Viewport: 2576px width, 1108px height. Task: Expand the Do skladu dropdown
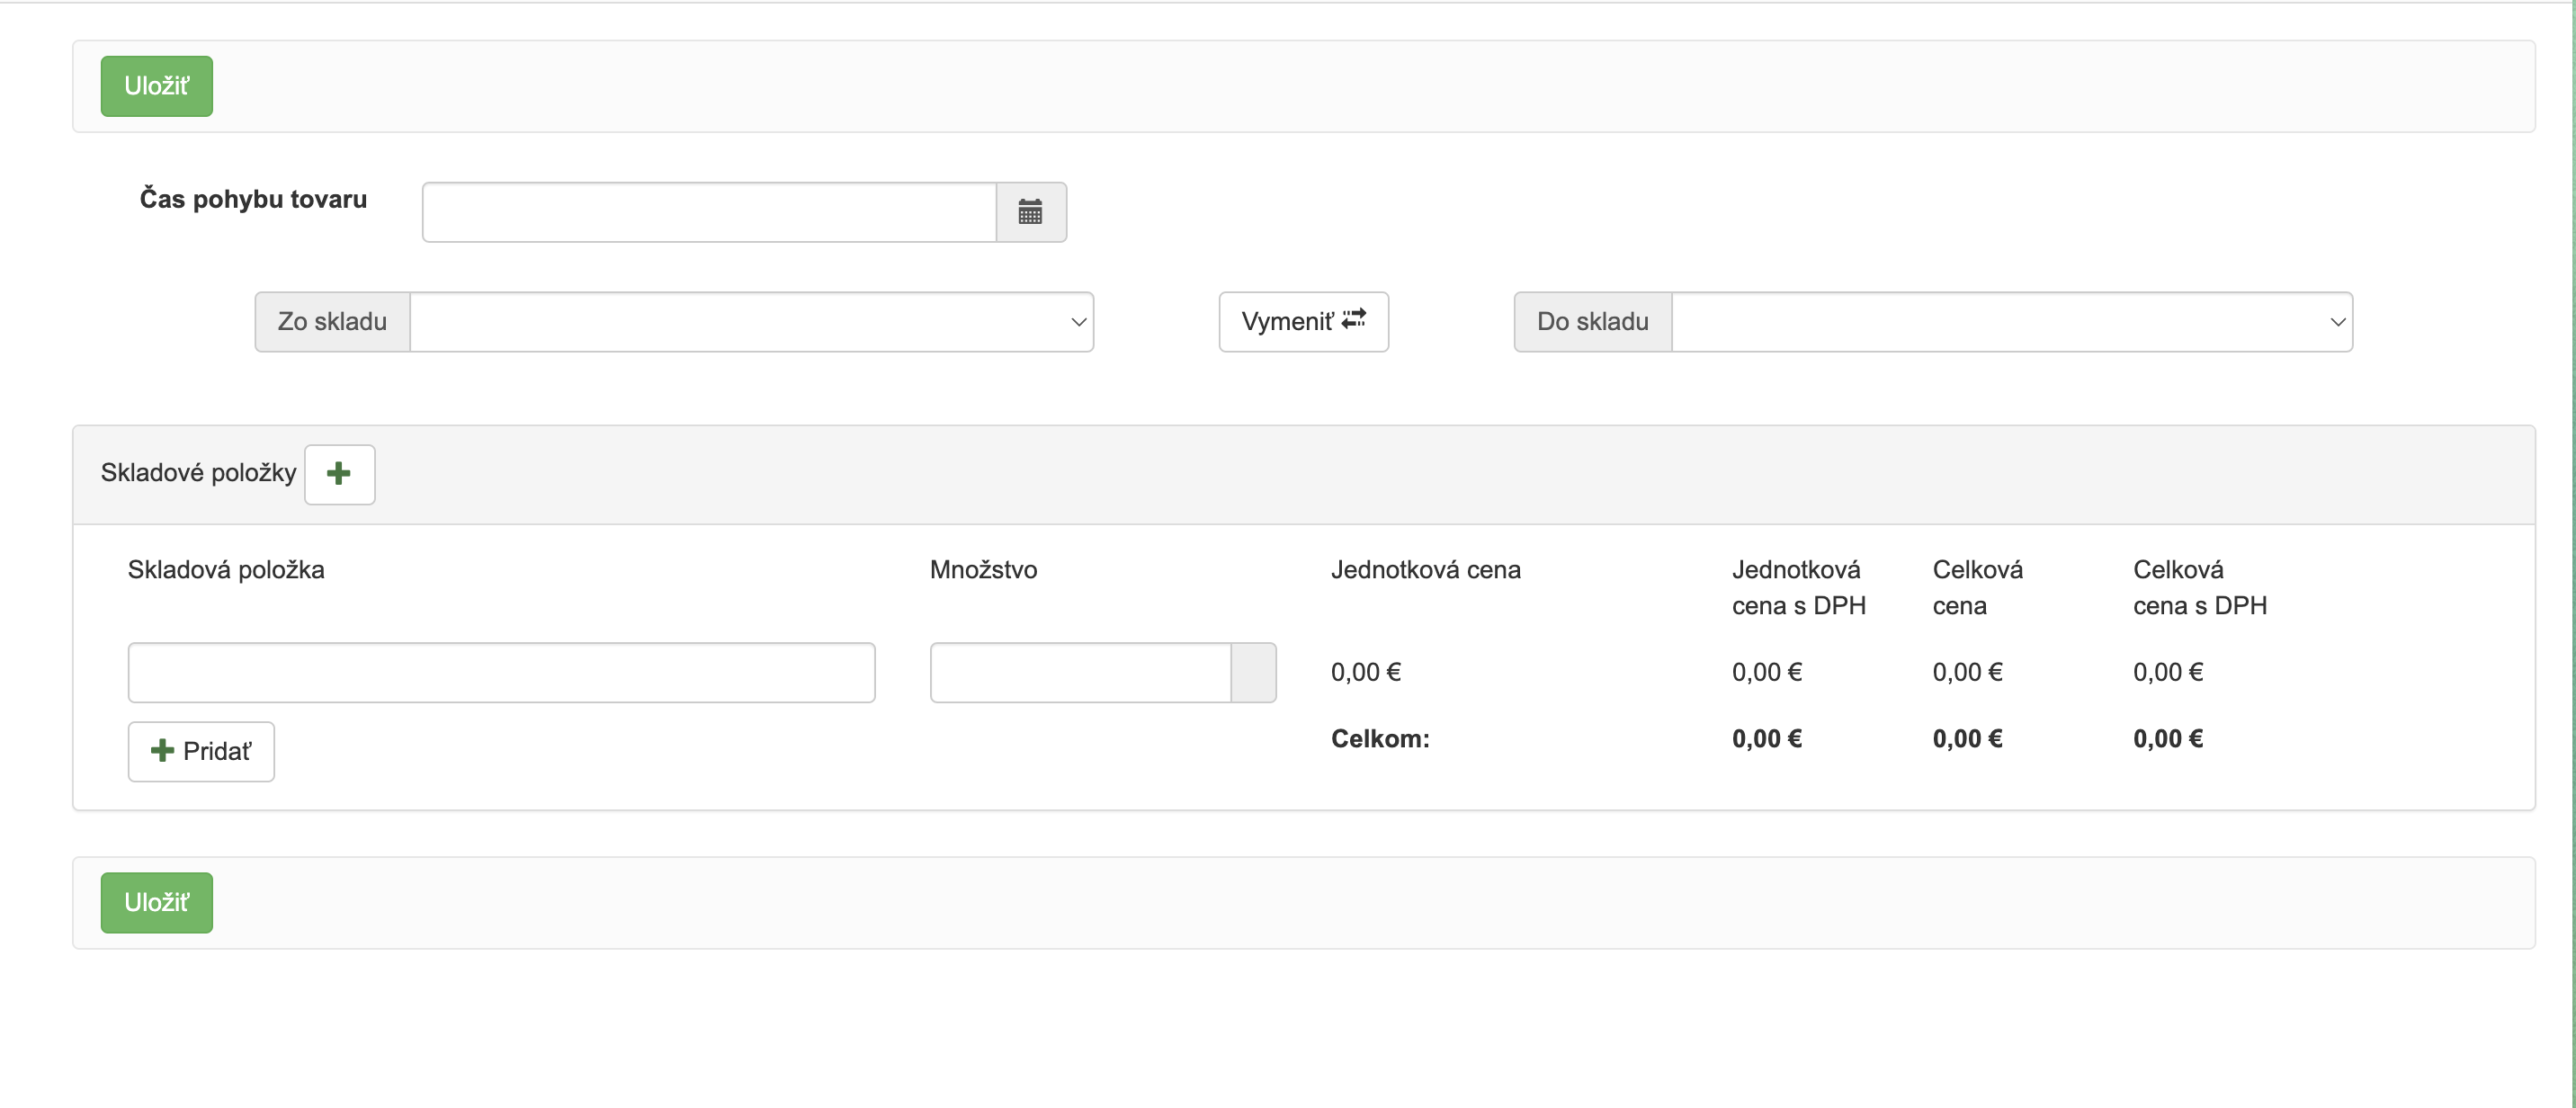[x=2010, y=321]
